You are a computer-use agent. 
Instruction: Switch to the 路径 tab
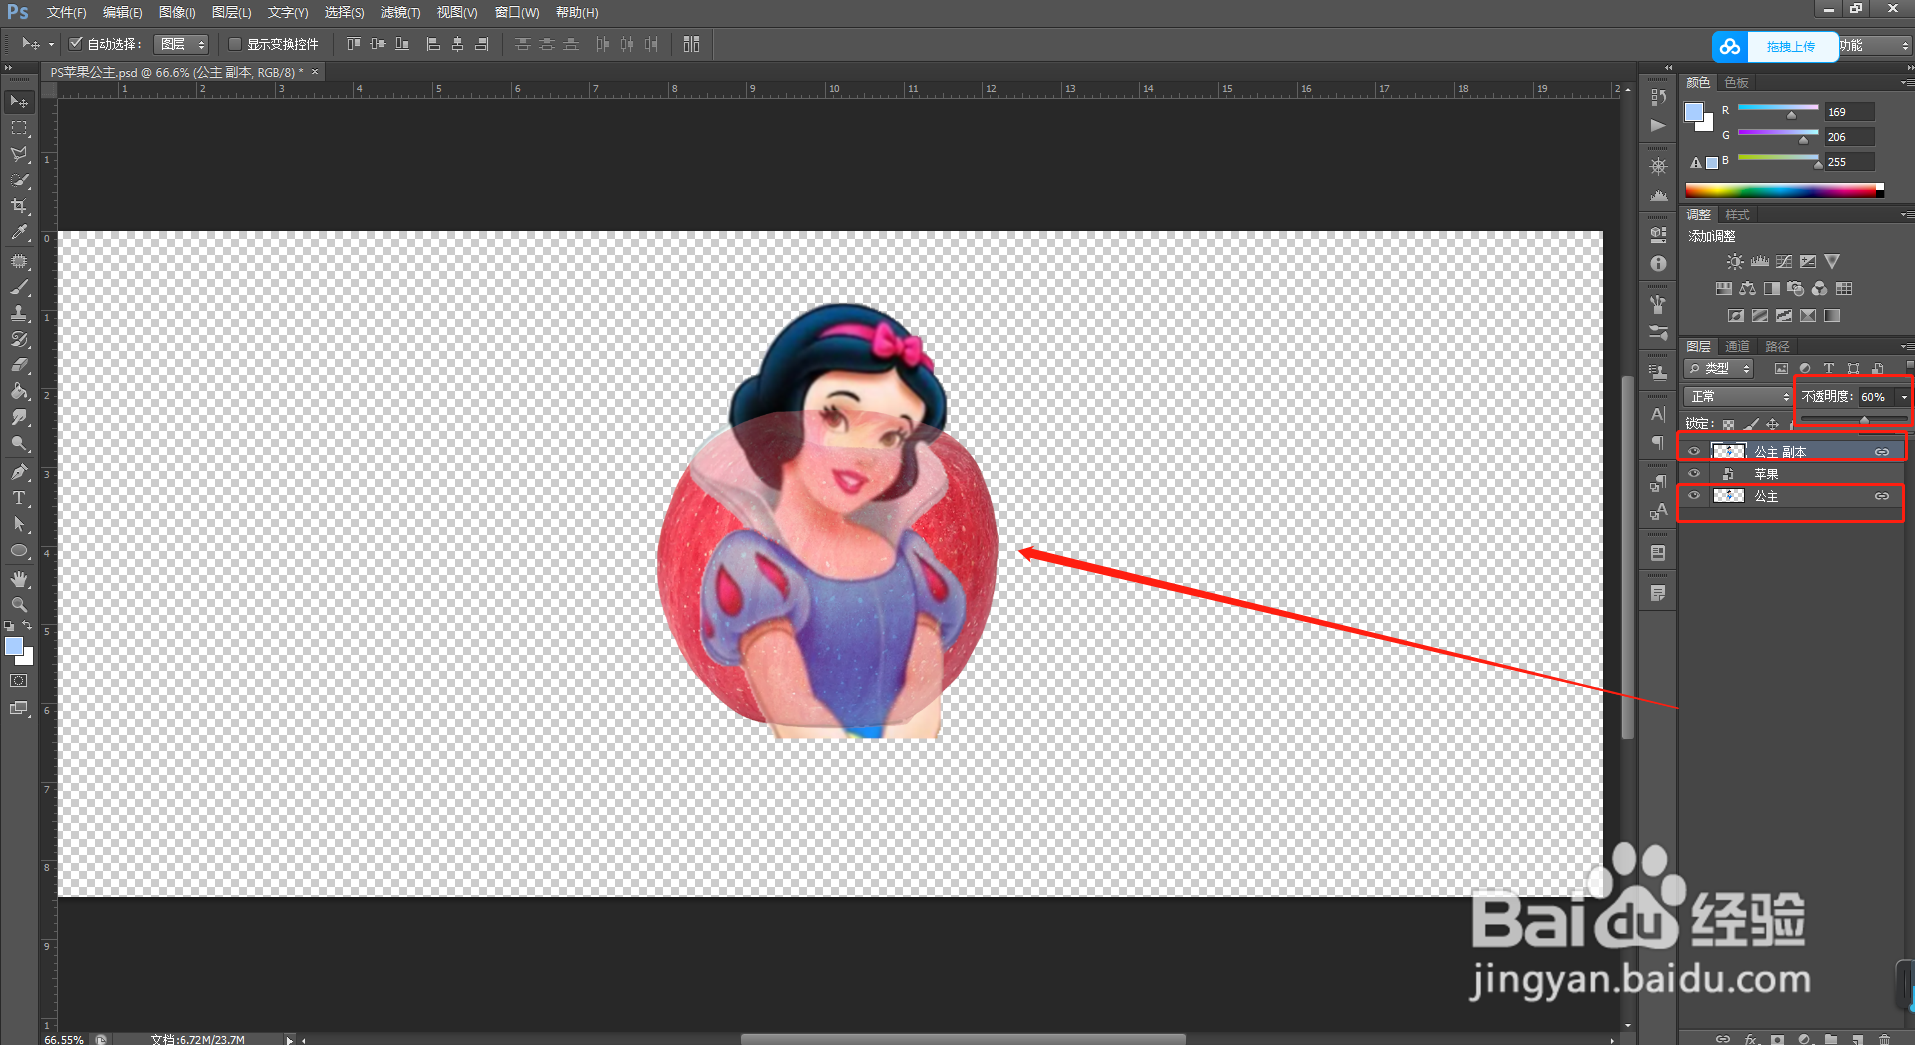(1777, 346)
